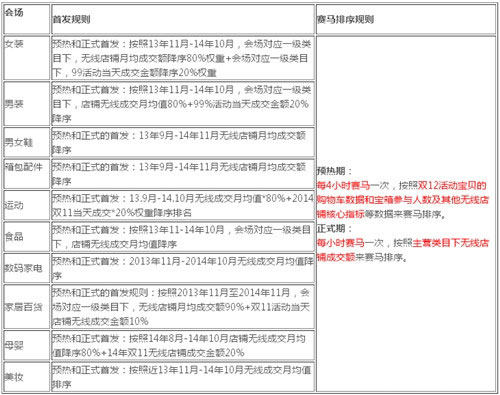The image size is (500, 395).
Task: Select the 家居百货 venue cell
Action: [27, 307]
